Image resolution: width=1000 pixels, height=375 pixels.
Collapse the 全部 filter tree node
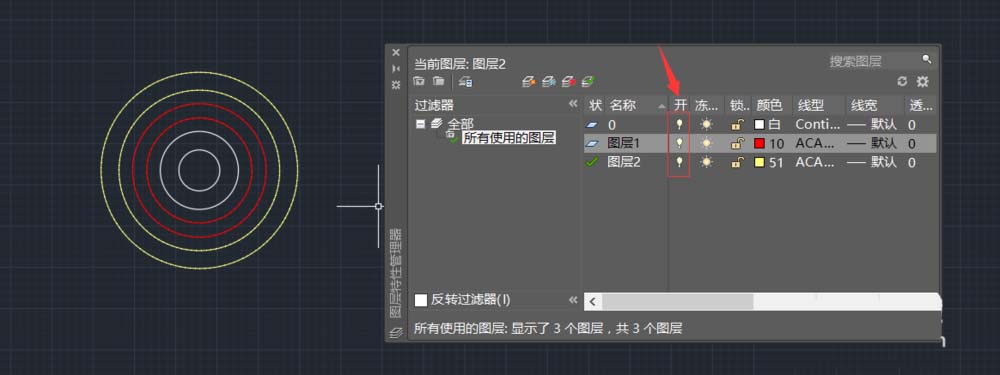[420, 124]
